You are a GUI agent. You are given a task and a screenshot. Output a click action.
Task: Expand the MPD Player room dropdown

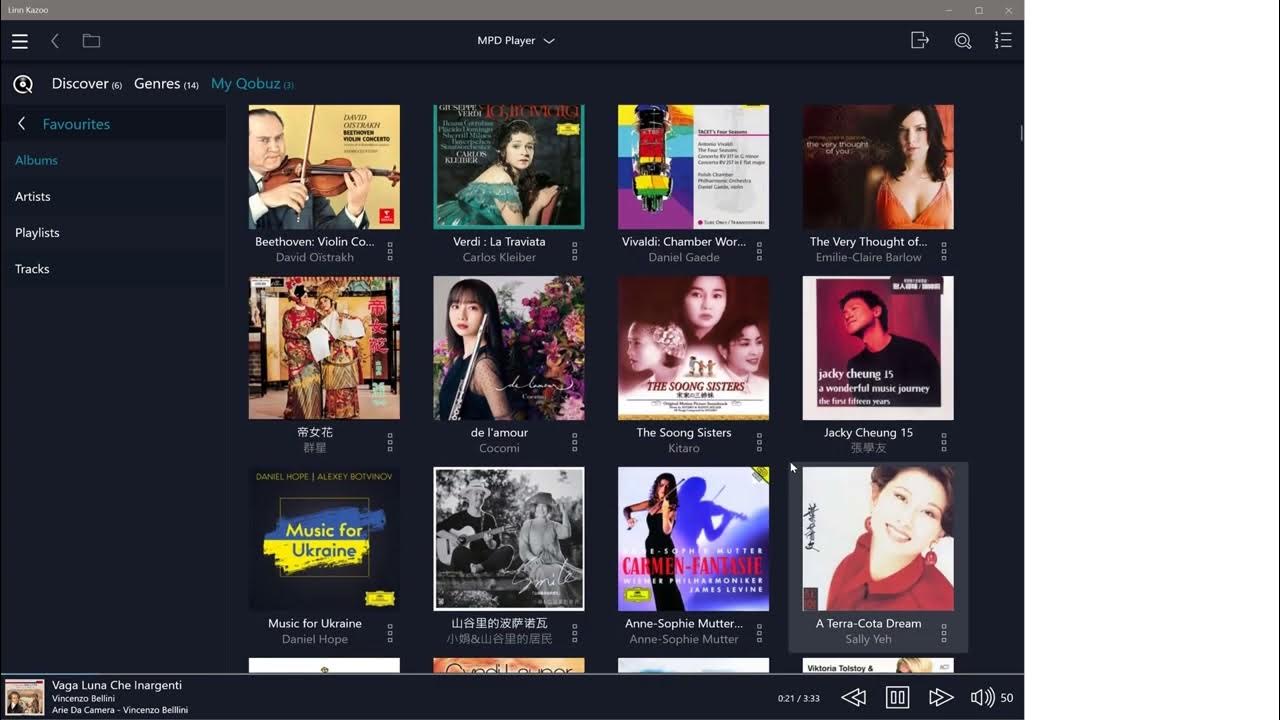[x=516, y=41]
